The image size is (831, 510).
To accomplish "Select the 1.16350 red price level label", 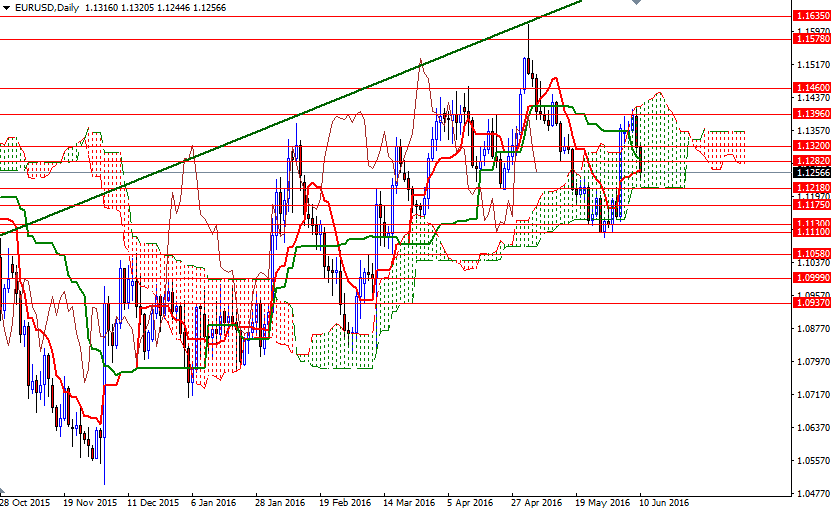I will point(810,17).
